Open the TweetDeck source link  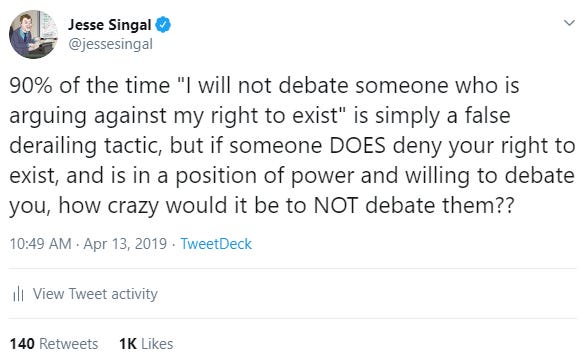click(216, 244)
